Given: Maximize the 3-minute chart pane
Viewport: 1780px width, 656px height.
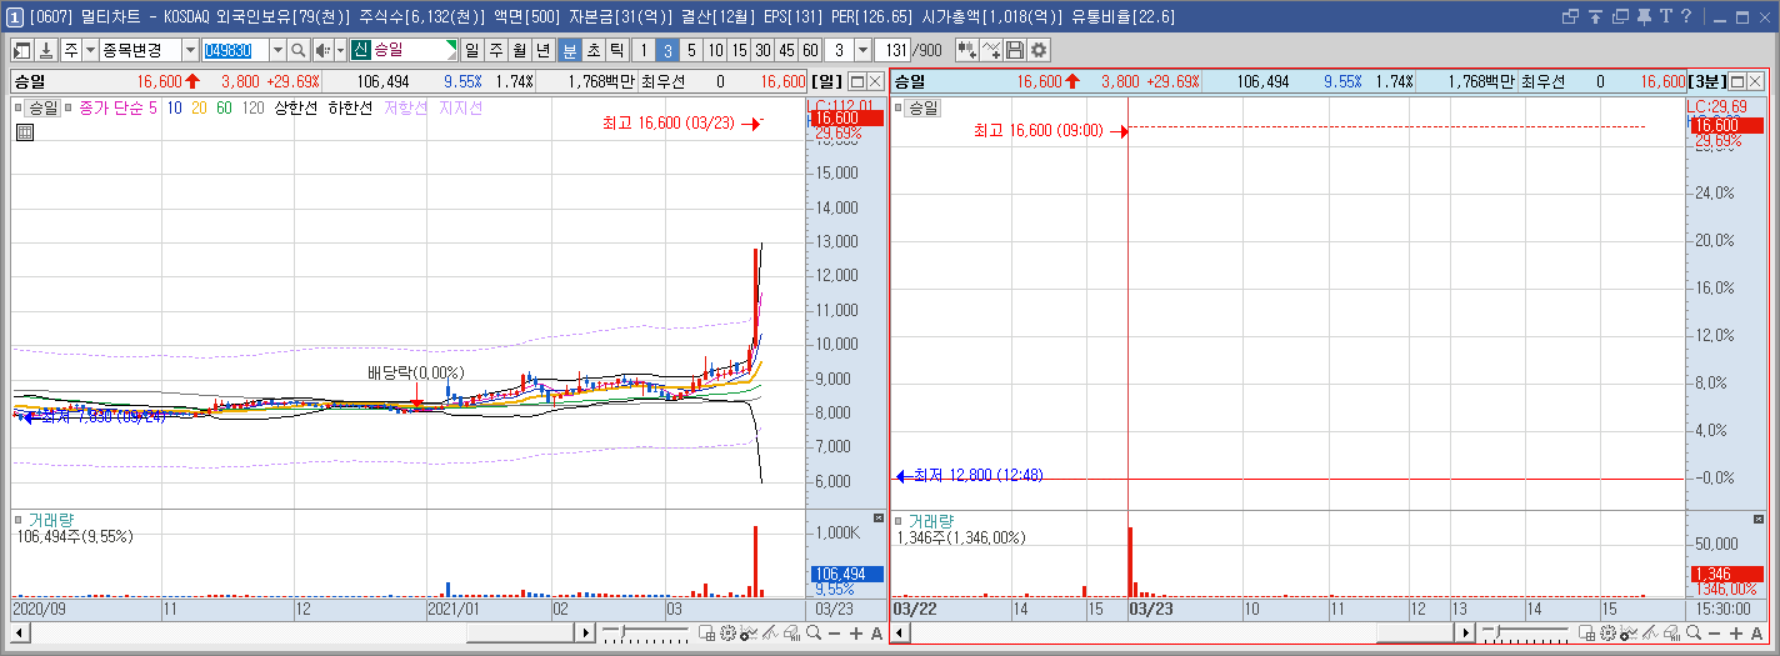Looking at the screenshot, I should (1737, 82).
